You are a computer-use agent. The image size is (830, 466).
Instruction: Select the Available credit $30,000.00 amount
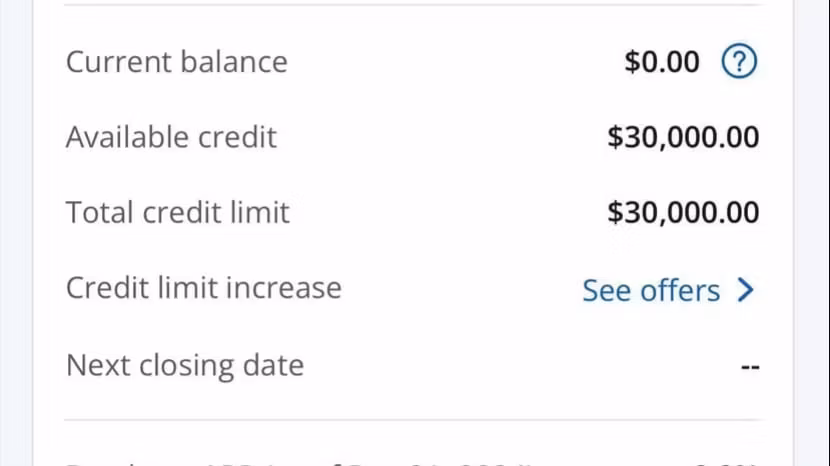tap(683, 137)
